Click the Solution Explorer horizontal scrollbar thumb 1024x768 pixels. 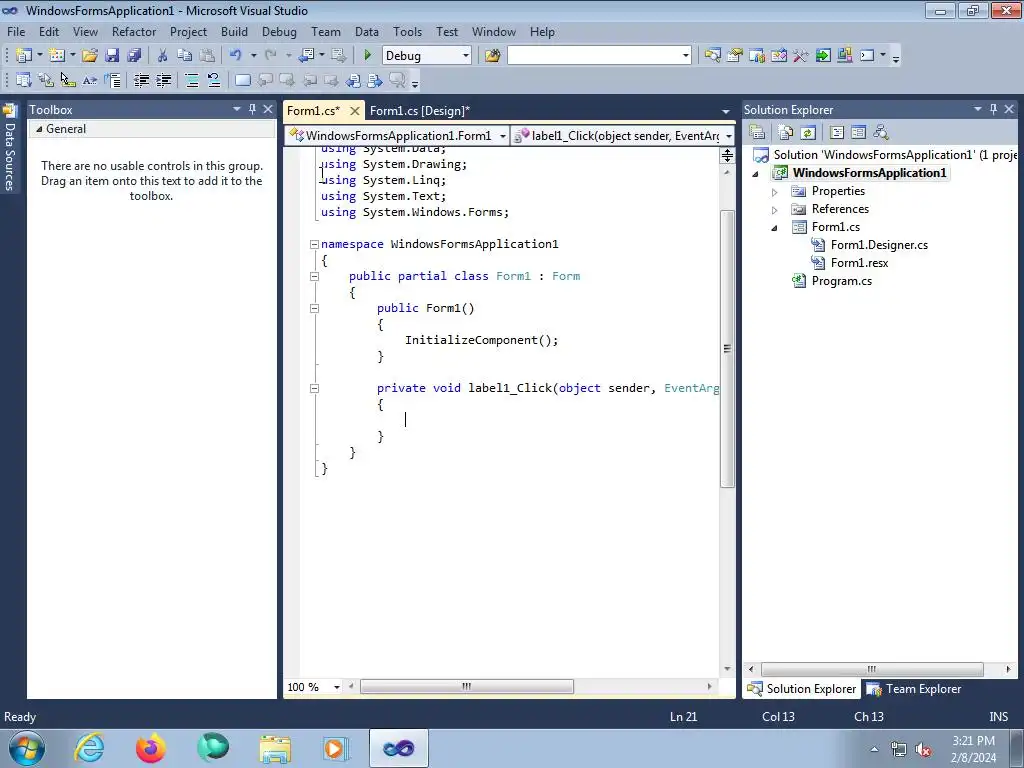(x=872, y=669)
